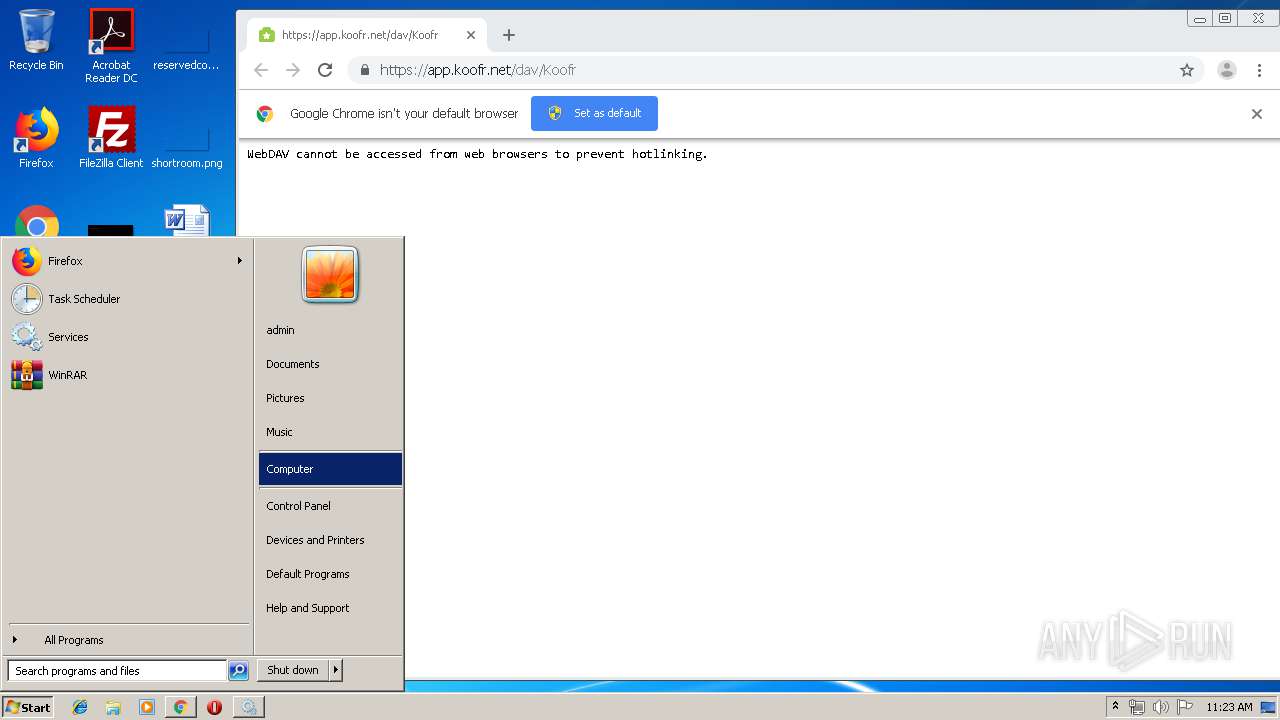The height and width of the screenshot is (720, 1280).
Task: Expand the Firefox jump list arrow
Action: (x=240, y=261)
